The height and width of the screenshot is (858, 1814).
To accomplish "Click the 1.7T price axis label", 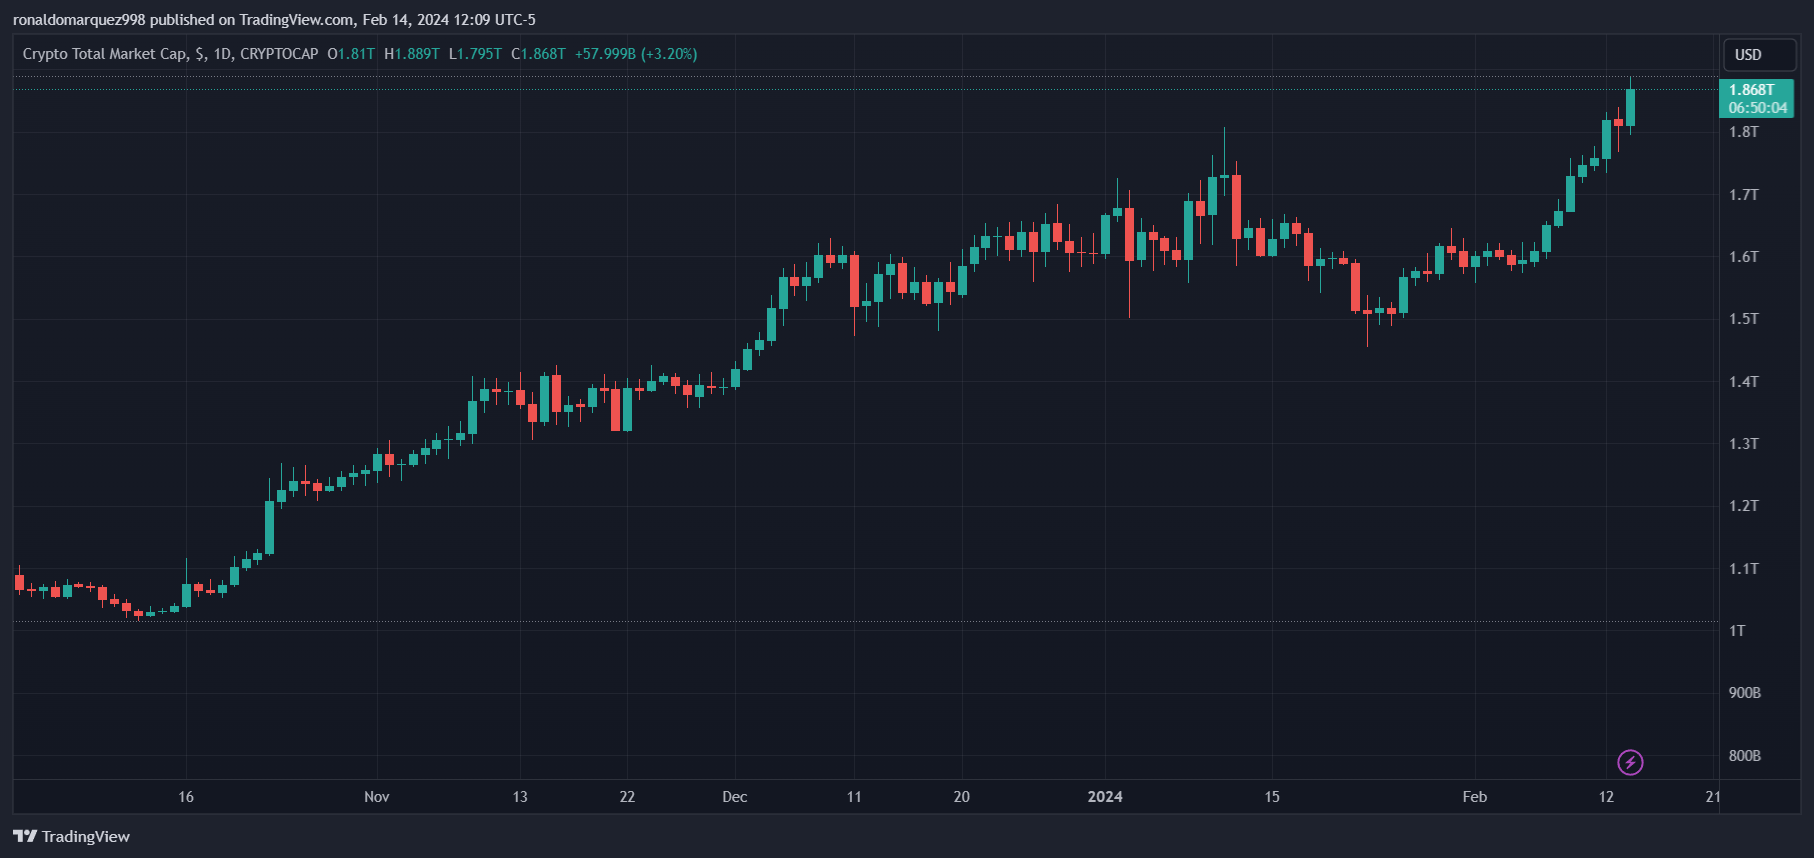I will pyautogui.click(x=1744, y=195).
